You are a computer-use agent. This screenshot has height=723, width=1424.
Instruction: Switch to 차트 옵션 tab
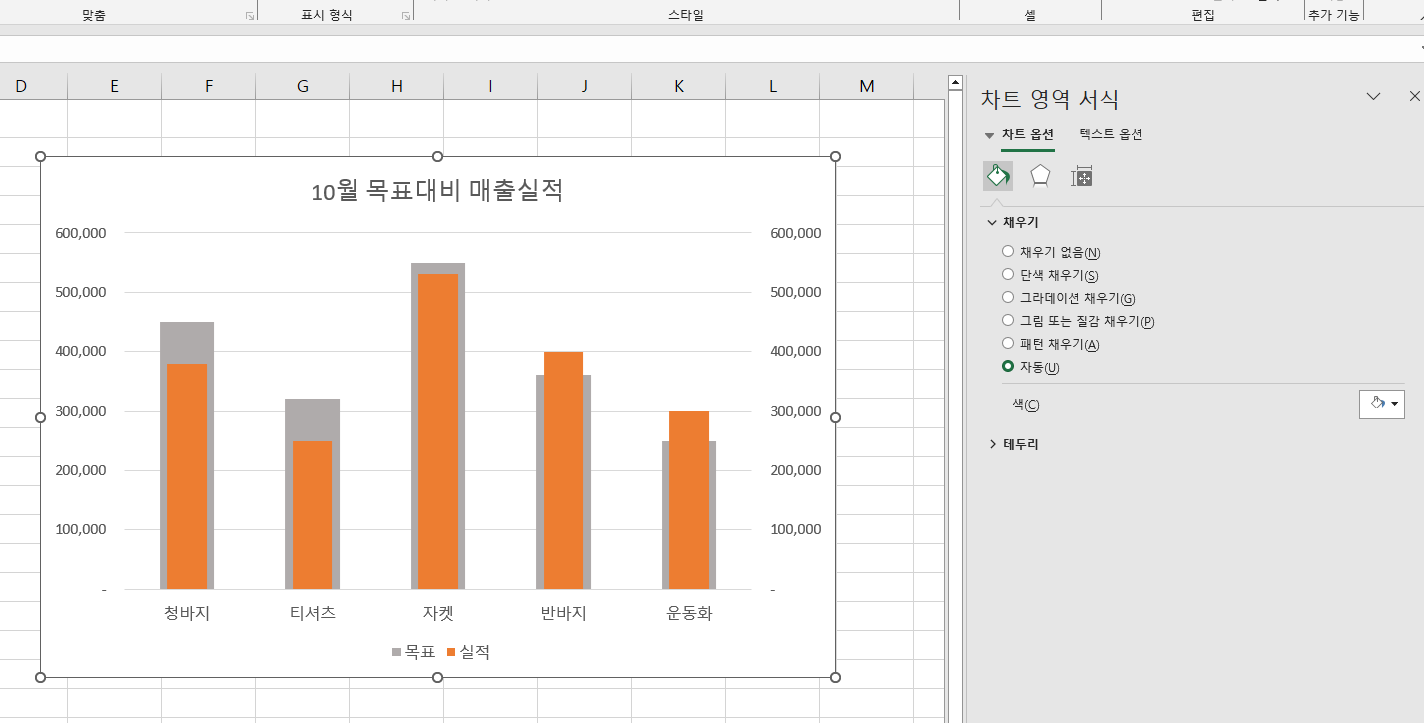tap(1028, 134)
